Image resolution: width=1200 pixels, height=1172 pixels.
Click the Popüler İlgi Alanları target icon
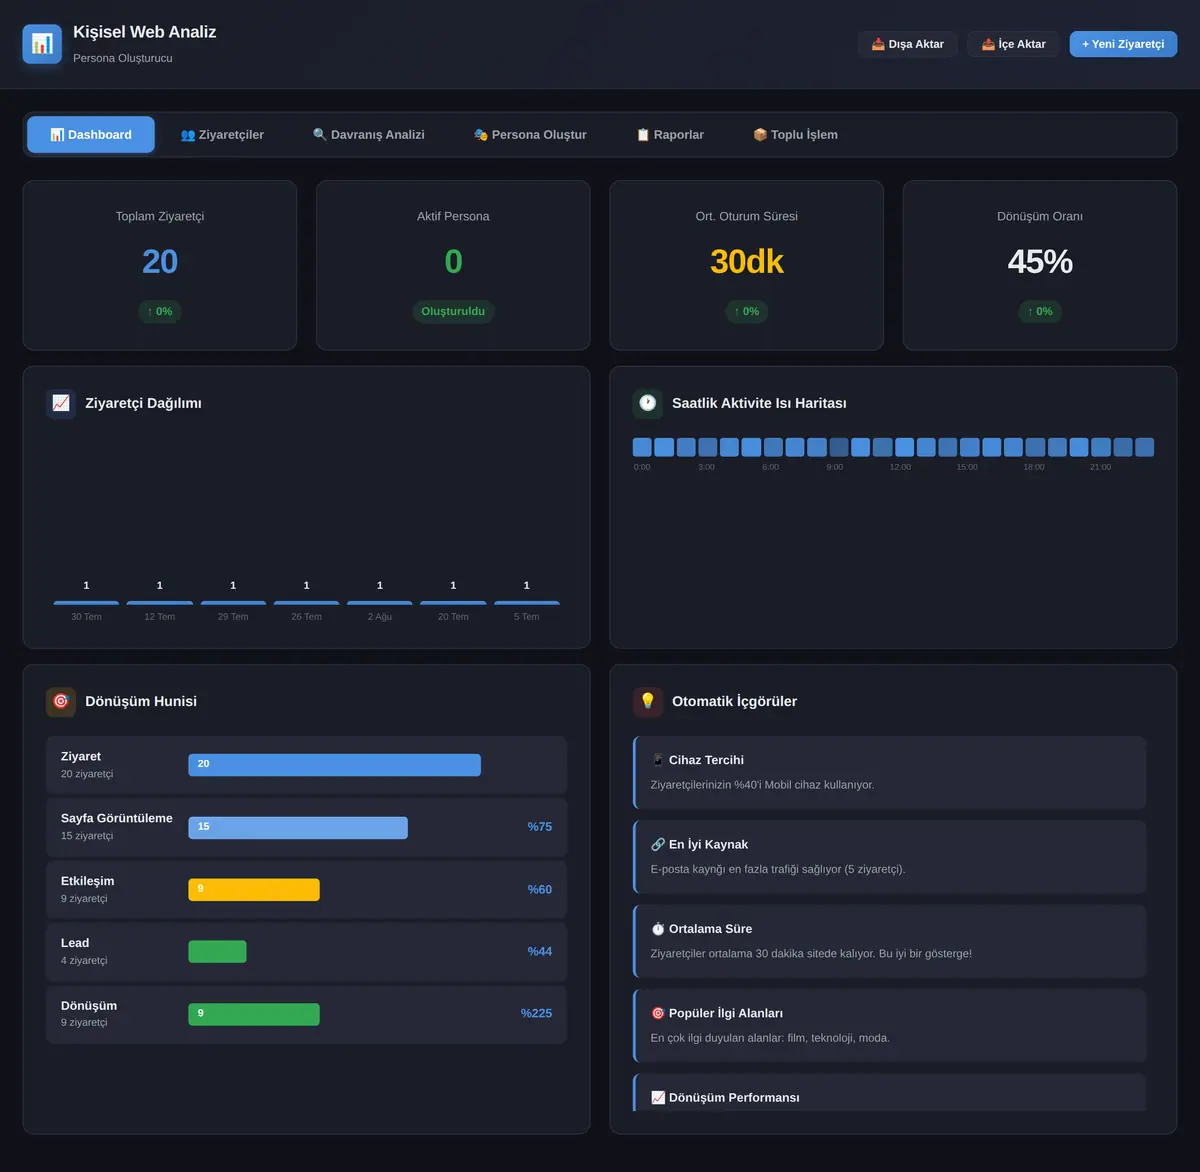coord(658,1013)
